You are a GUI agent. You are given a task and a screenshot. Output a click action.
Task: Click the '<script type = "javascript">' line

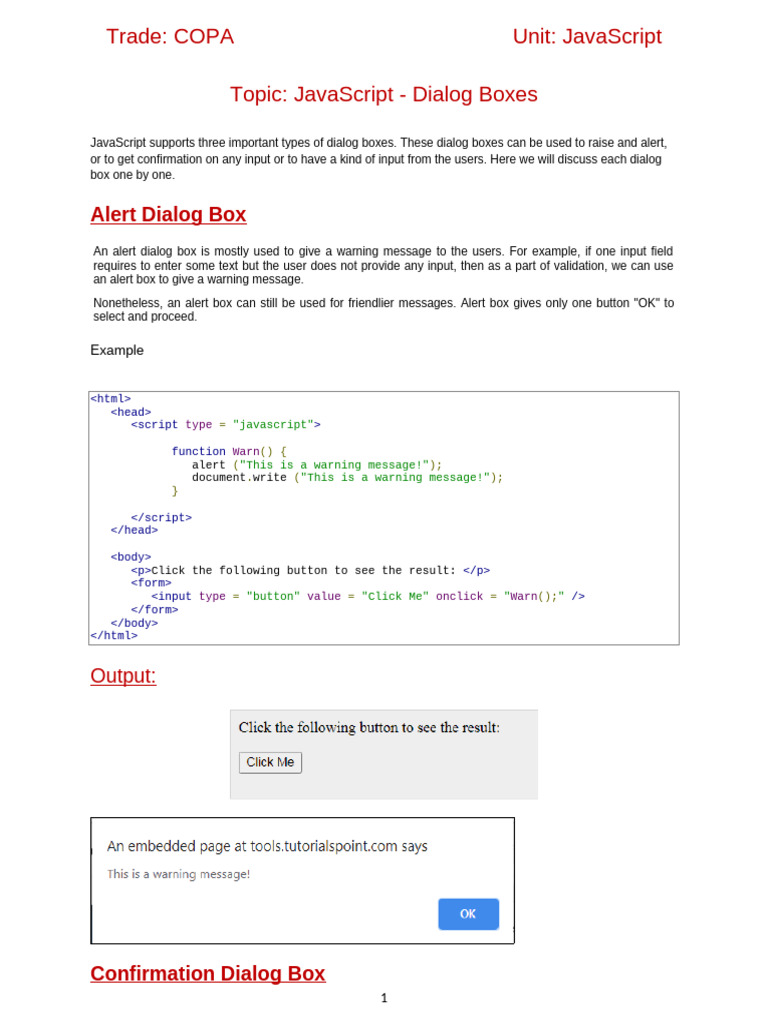[x=226, y=424]
